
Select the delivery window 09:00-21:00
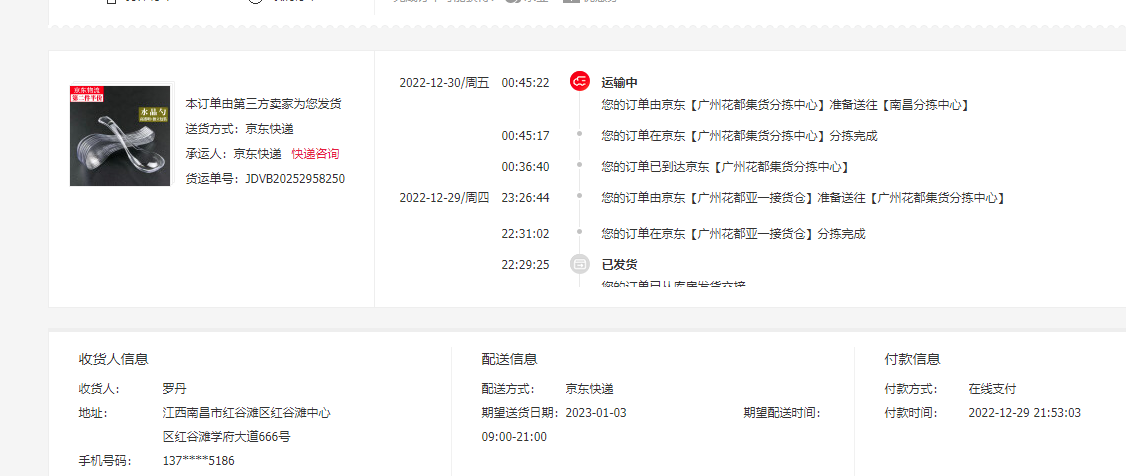click(514, 437)
